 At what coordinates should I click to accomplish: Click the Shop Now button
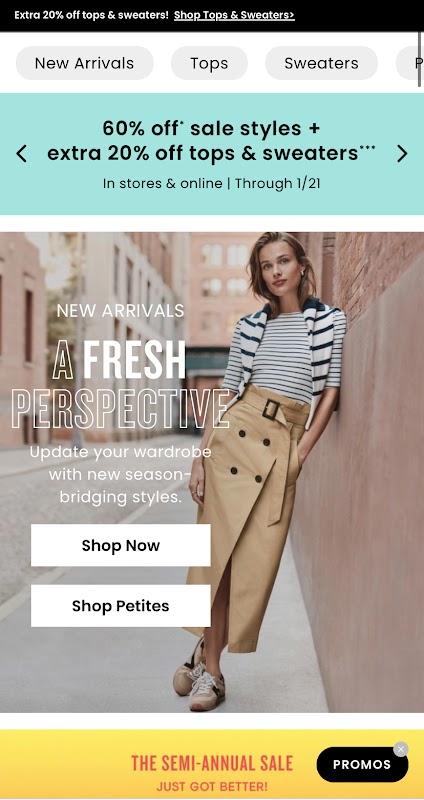[x=120, y=545]
